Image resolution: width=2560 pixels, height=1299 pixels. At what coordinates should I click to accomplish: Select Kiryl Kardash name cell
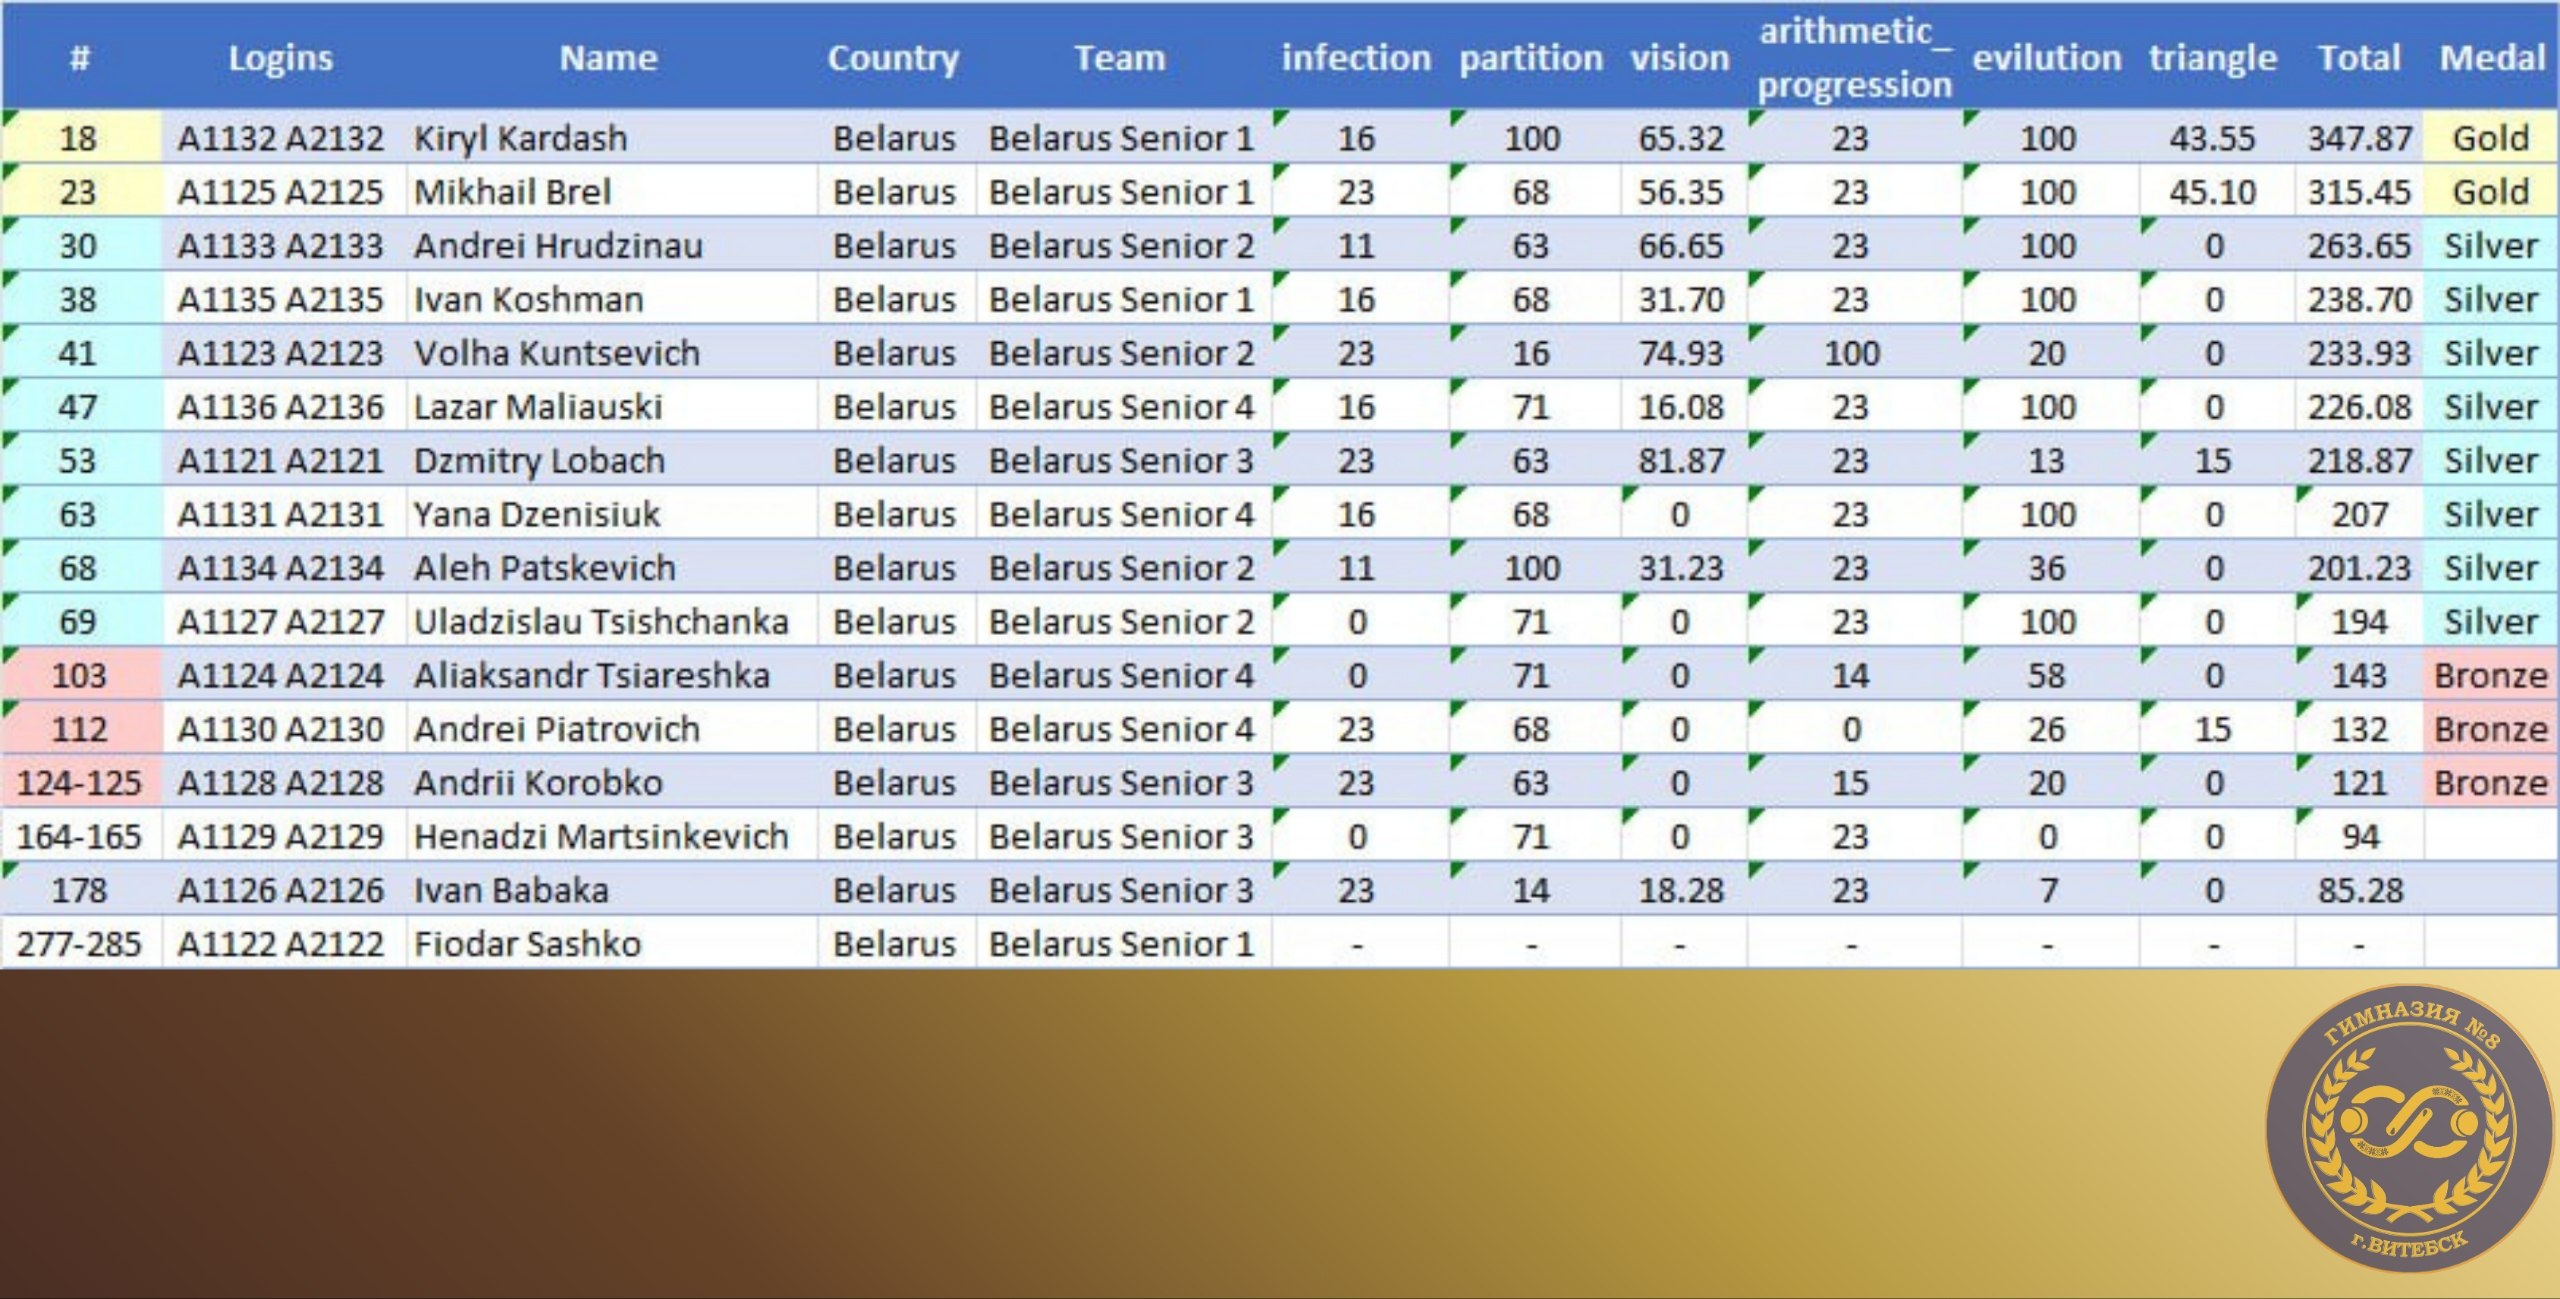pos(521,138)
